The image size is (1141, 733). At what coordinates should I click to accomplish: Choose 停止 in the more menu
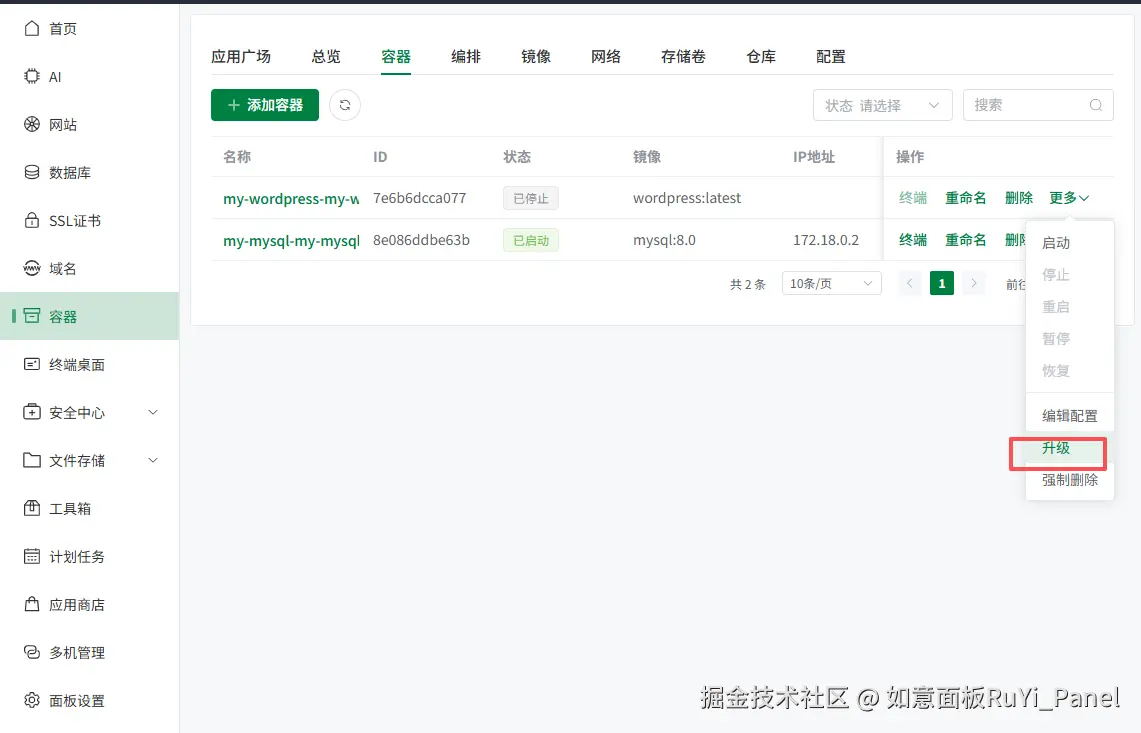(x=1070, y=275)
